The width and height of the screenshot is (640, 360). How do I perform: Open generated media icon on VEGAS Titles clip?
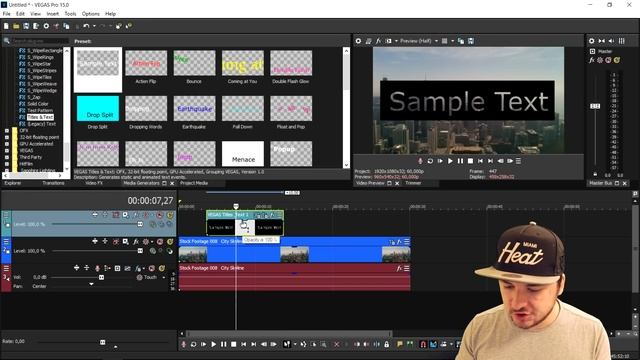tap(259, 215)
